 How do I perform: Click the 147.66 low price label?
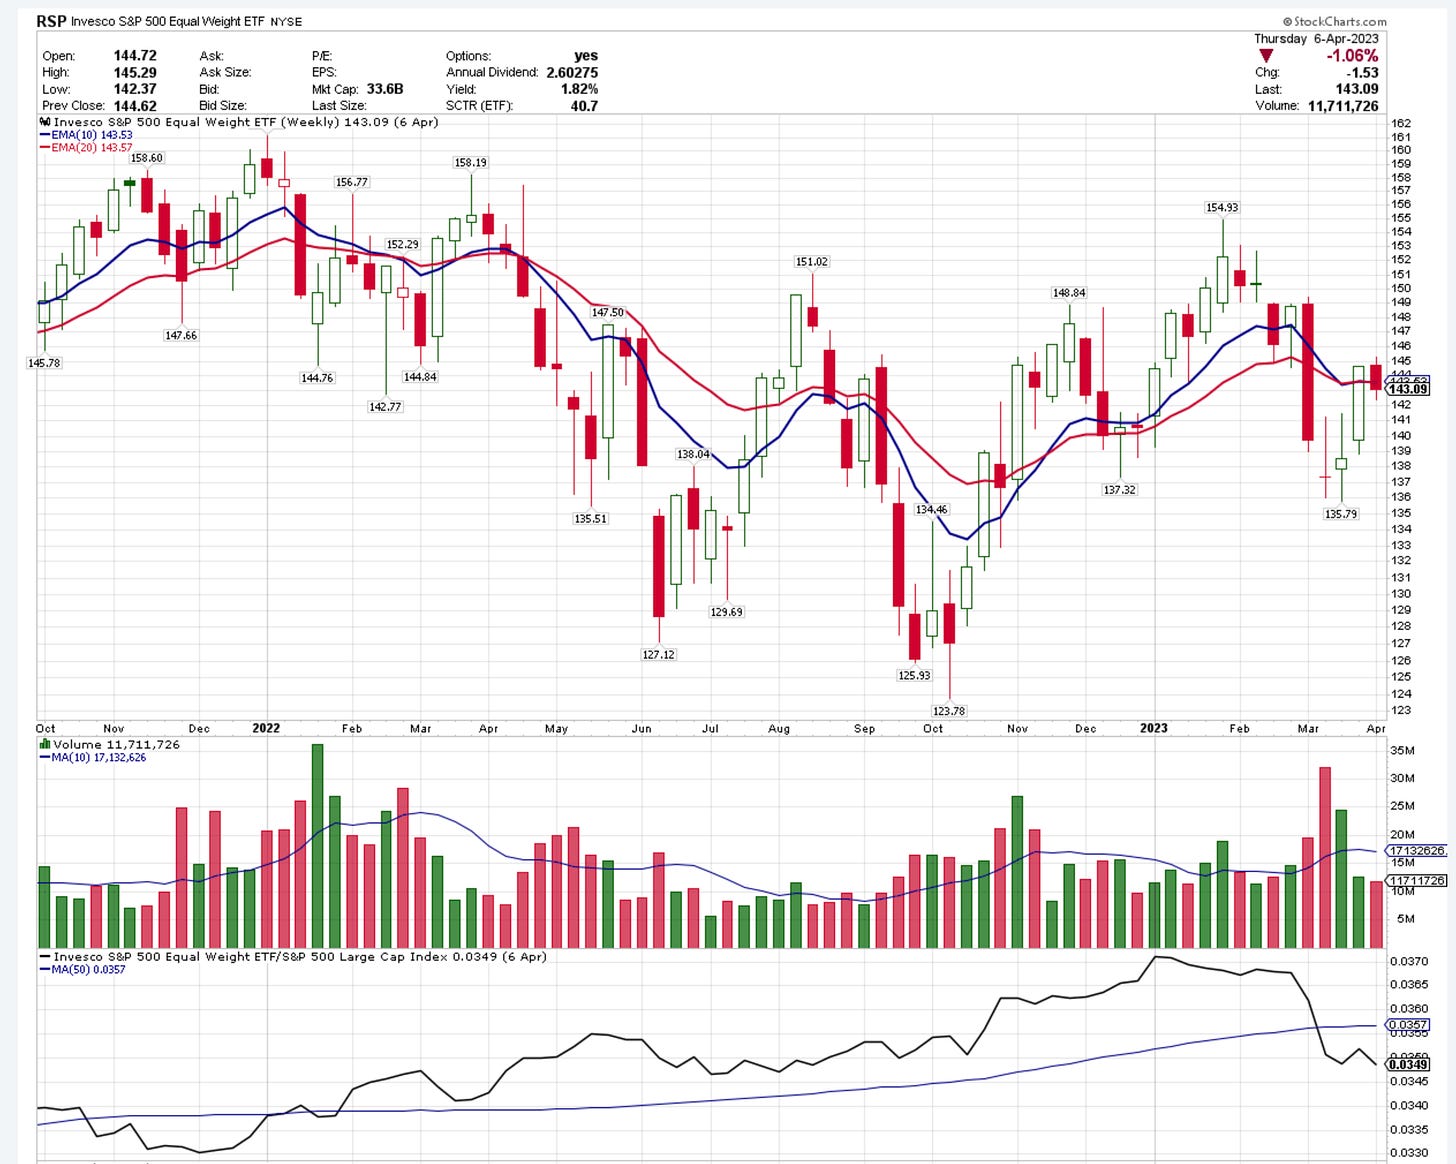[181, 335]
